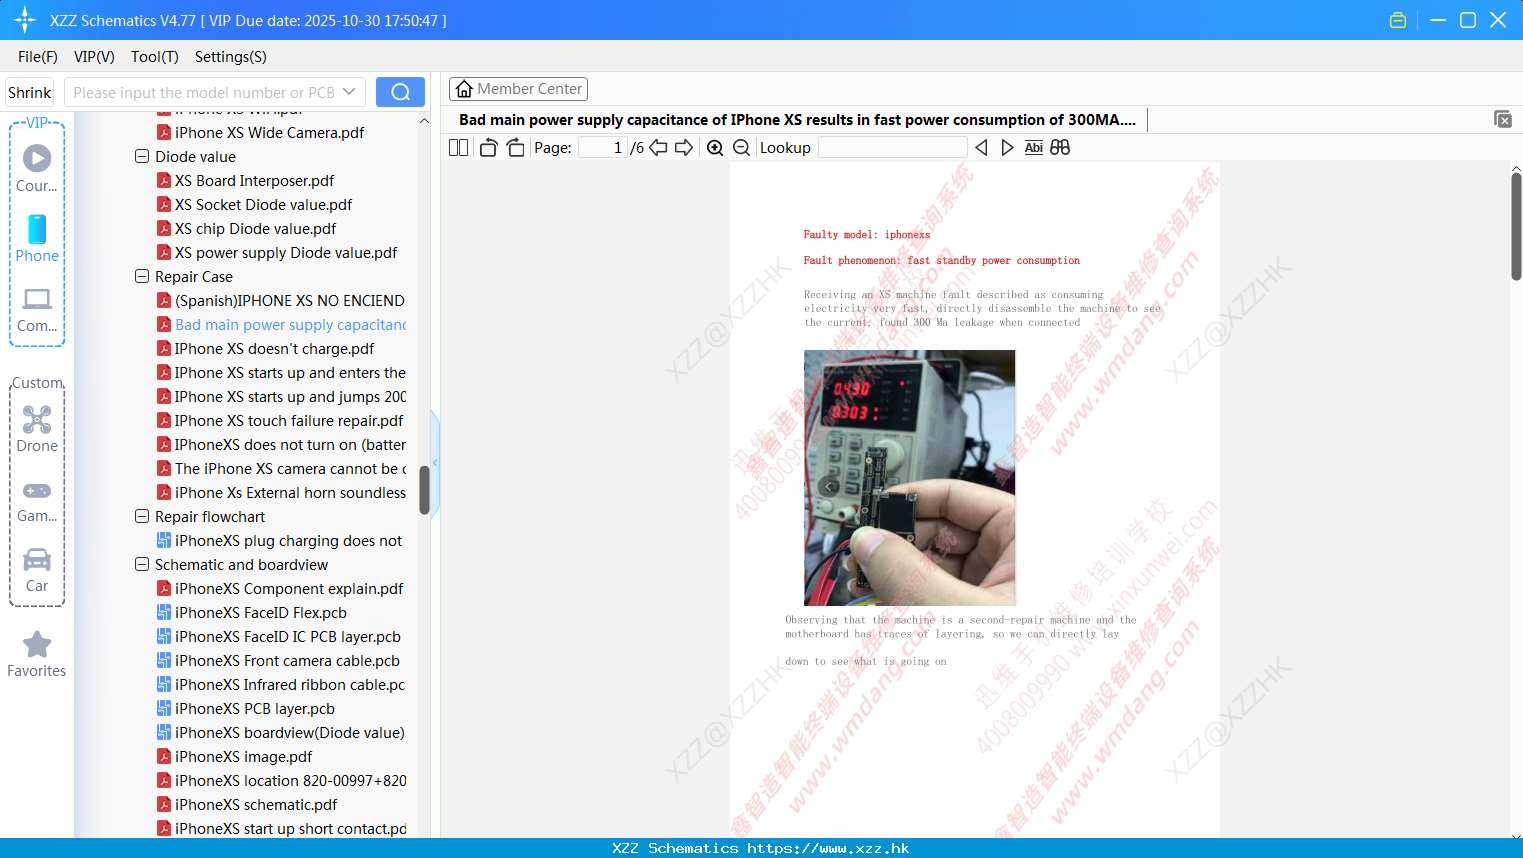Open the Game console category
The height and width of the screenshot is (858, 1523).
tap(37, 502)
